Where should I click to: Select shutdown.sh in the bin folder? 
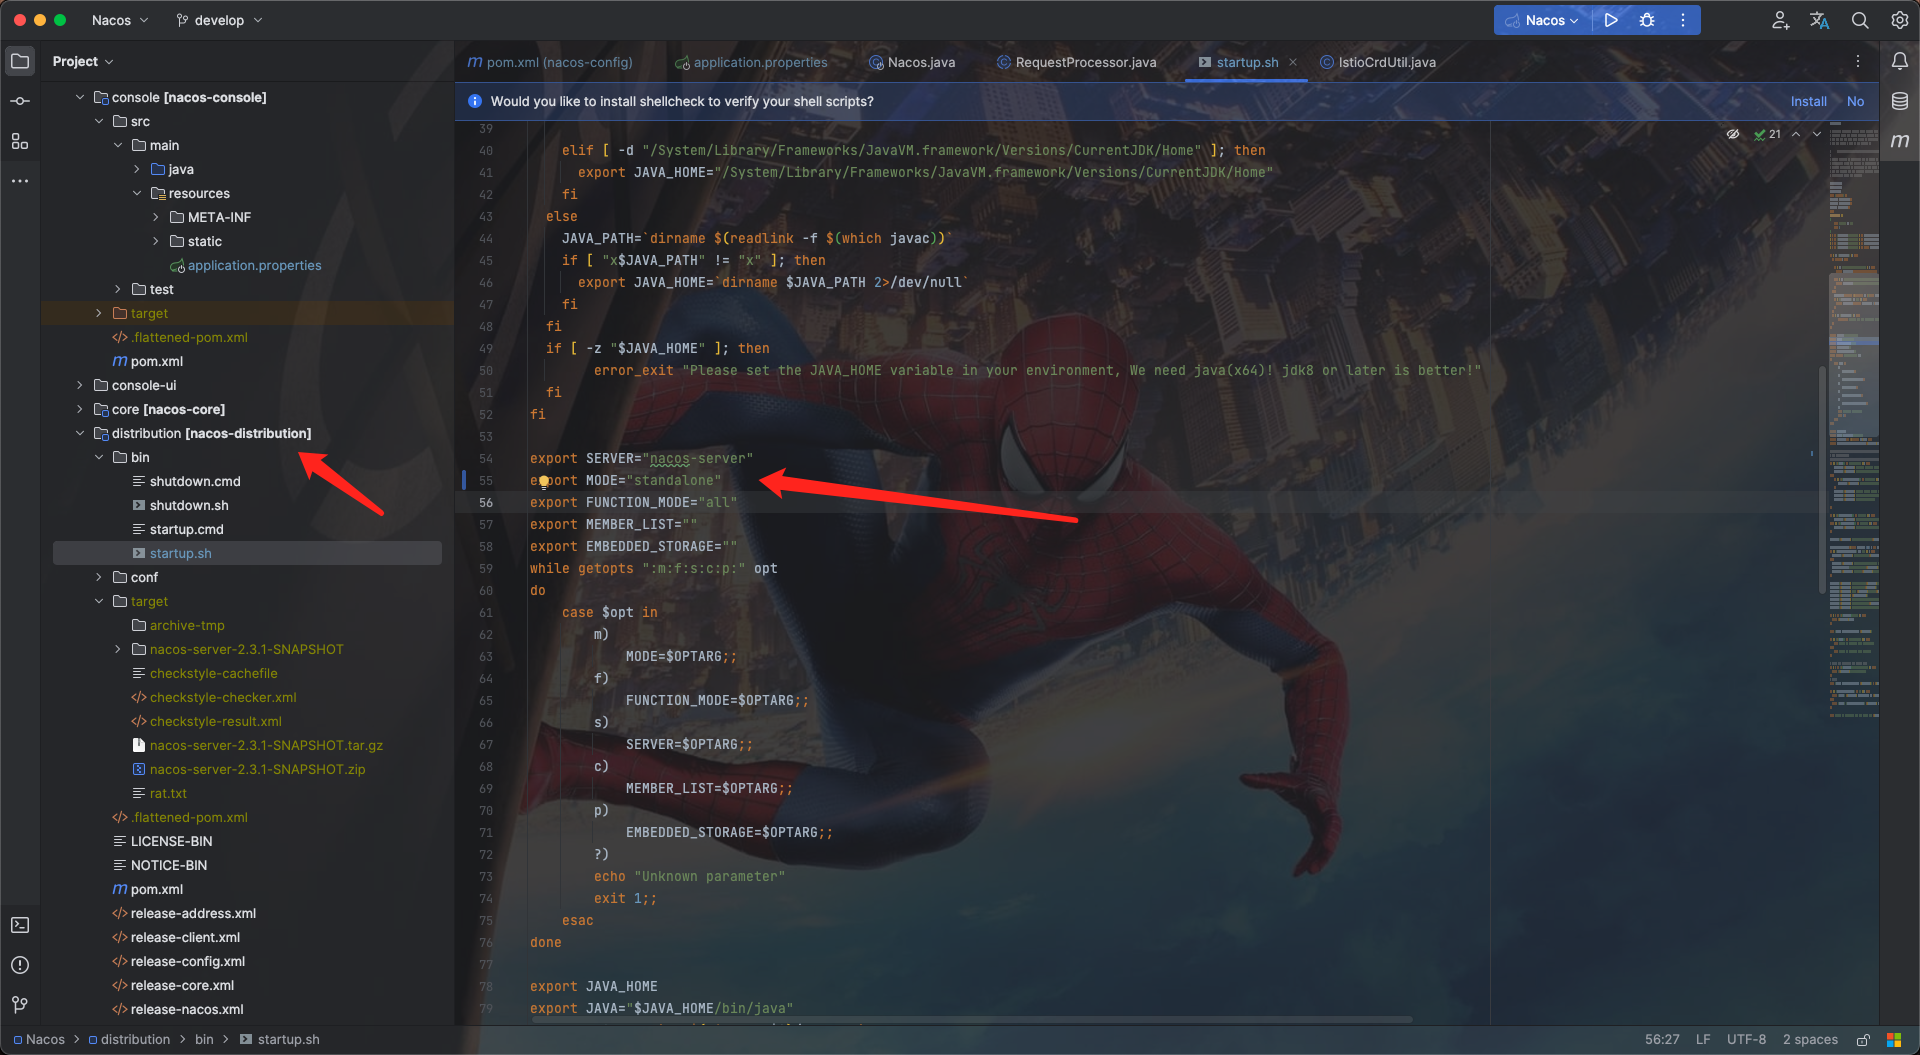click(189, 505)
